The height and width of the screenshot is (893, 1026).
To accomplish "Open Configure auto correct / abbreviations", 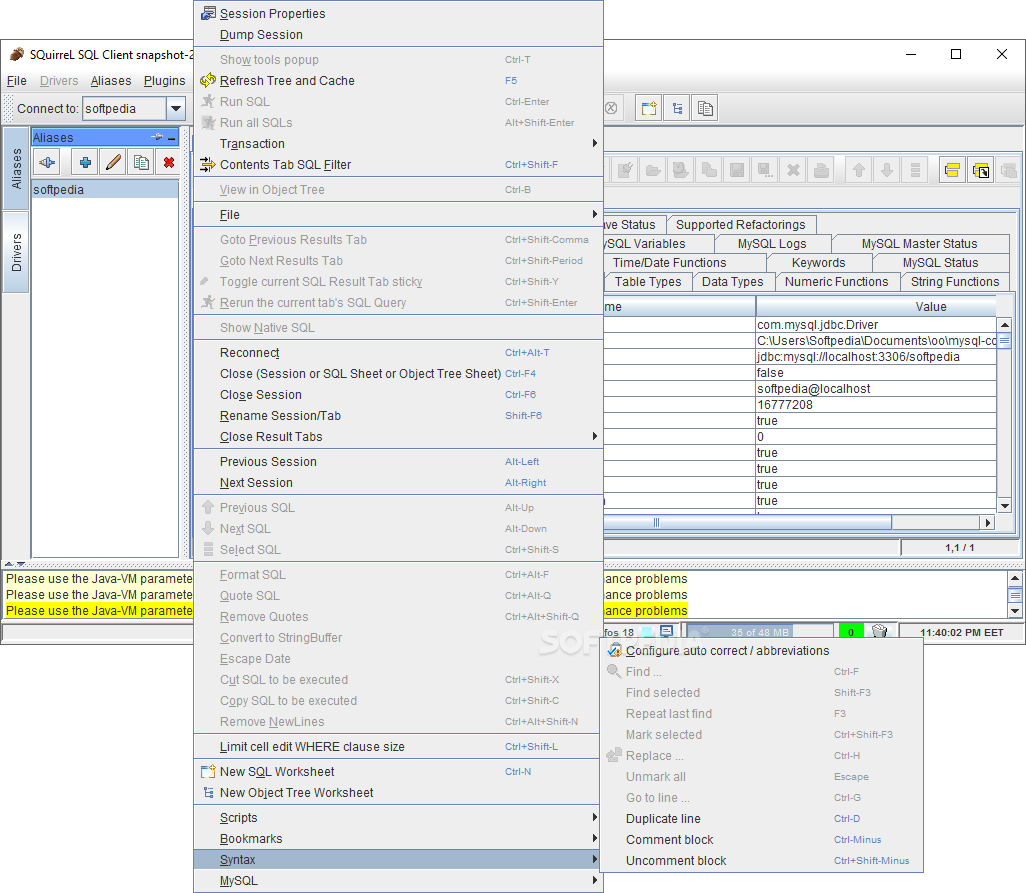I will (x=761, y=650).
